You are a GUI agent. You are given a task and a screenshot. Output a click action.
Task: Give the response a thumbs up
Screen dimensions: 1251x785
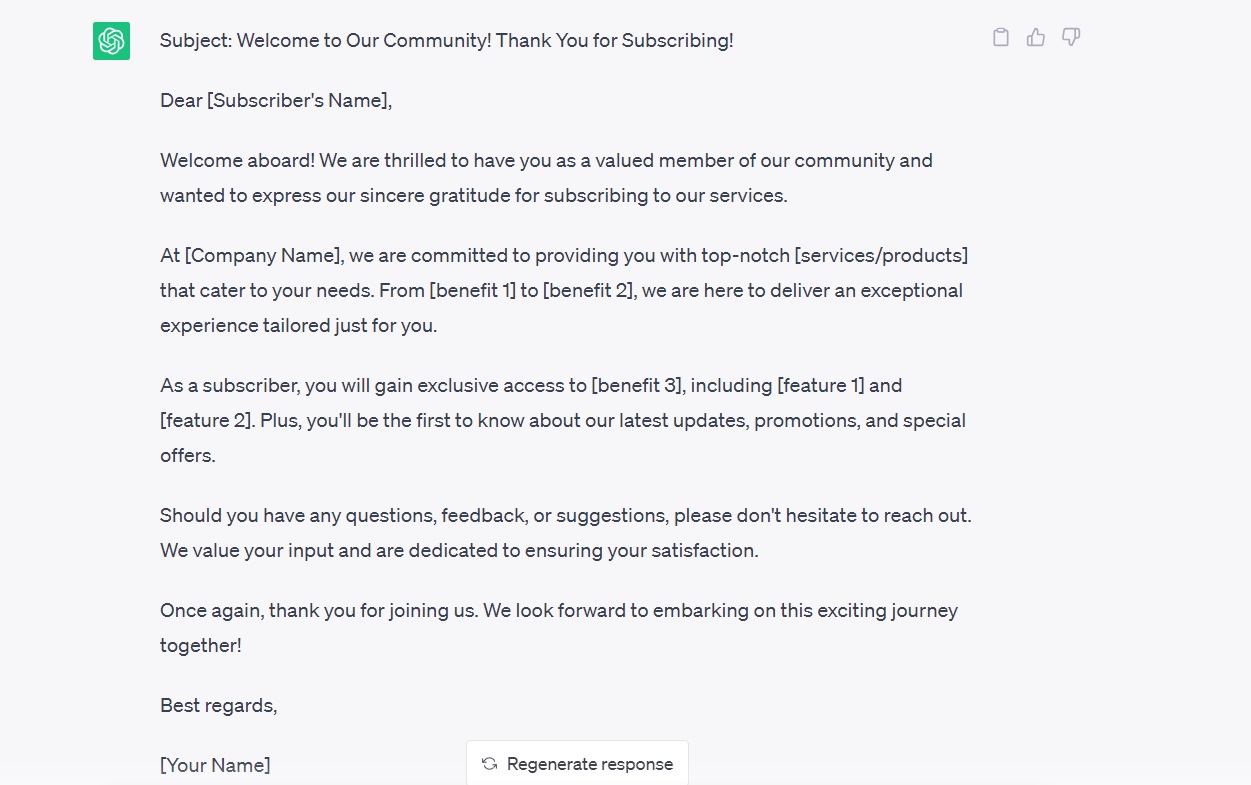point(1036,38)
